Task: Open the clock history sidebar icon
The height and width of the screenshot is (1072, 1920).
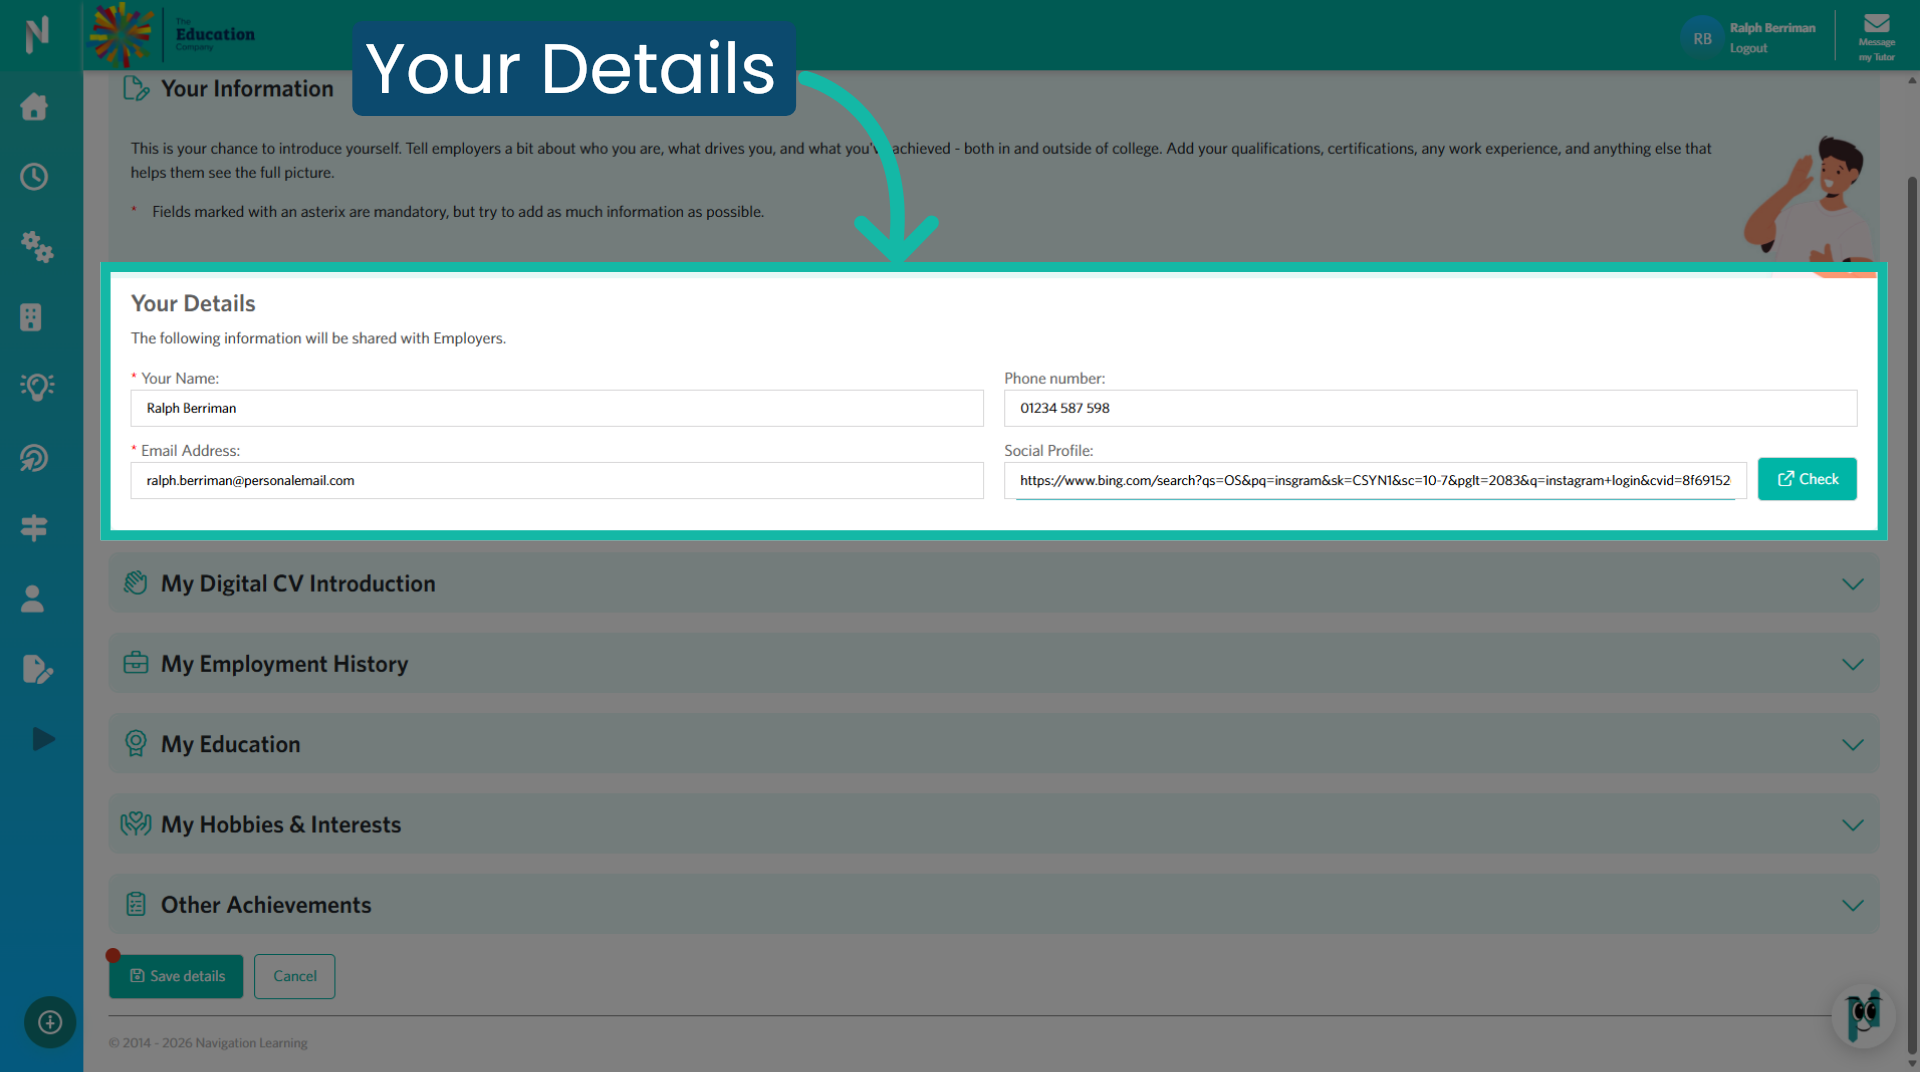Action: click(x=34, y=177)
